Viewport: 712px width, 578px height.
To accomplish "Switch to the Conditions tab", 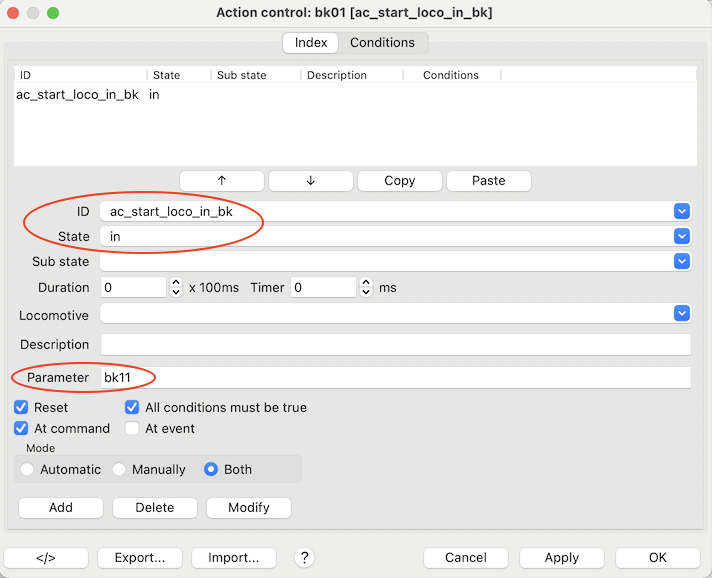I will pyautogui.click(x=382, y=43).
